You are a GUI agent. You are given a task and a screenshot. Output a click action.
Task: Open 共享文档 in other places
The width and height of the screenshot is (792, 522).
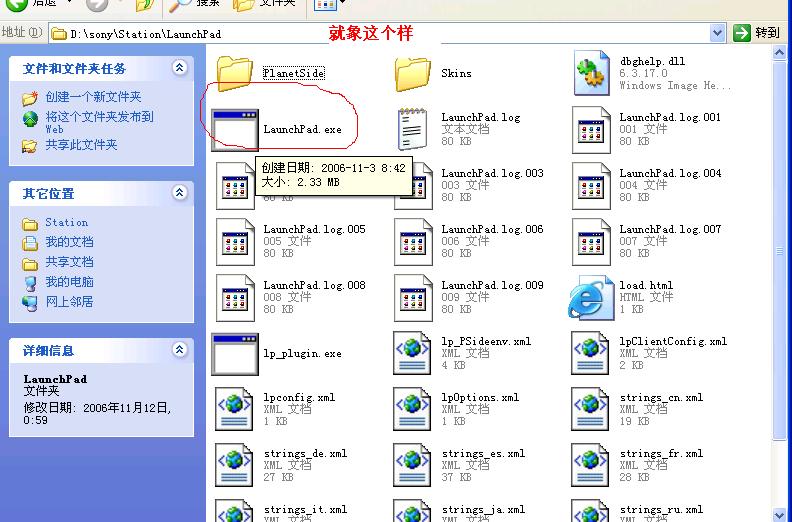tap(69, 262)
